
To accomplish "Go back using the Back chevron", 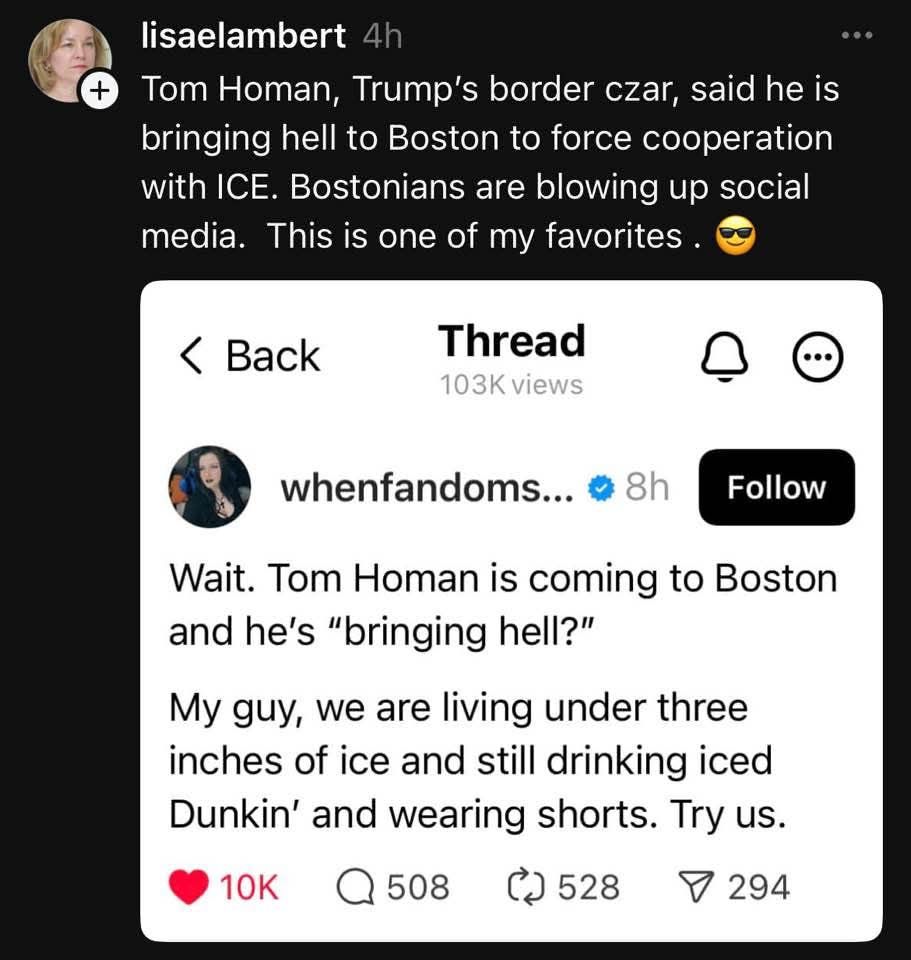I will coord(250,356).
